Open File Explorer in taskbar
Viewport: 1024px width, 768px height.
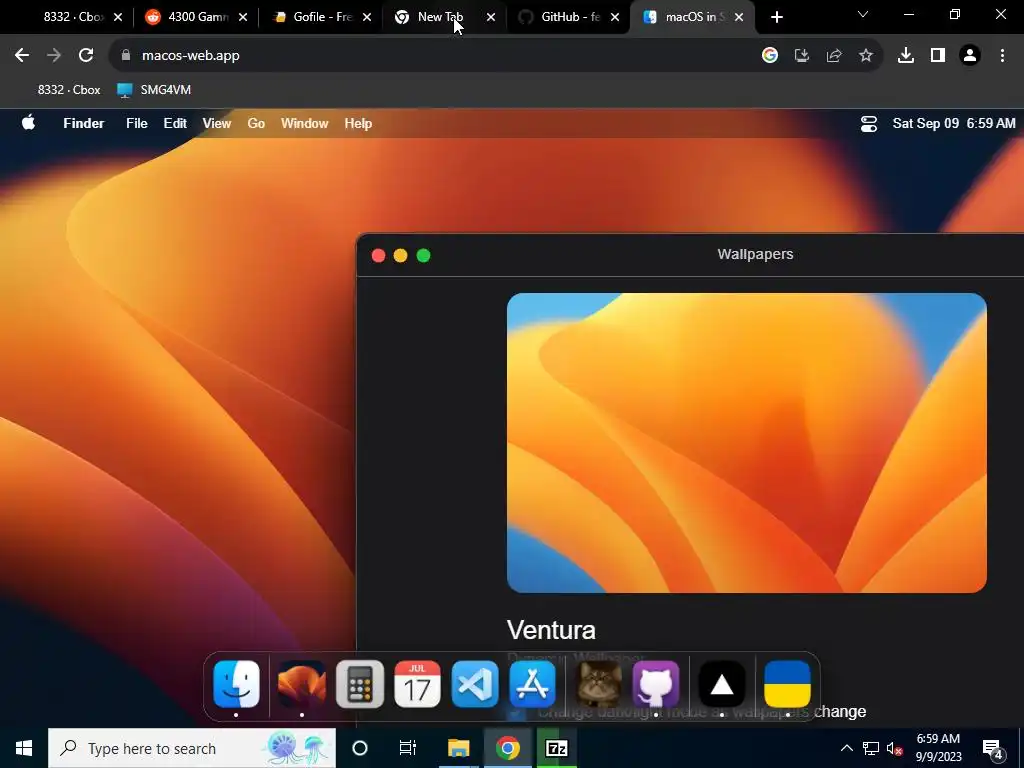point(458,748)
